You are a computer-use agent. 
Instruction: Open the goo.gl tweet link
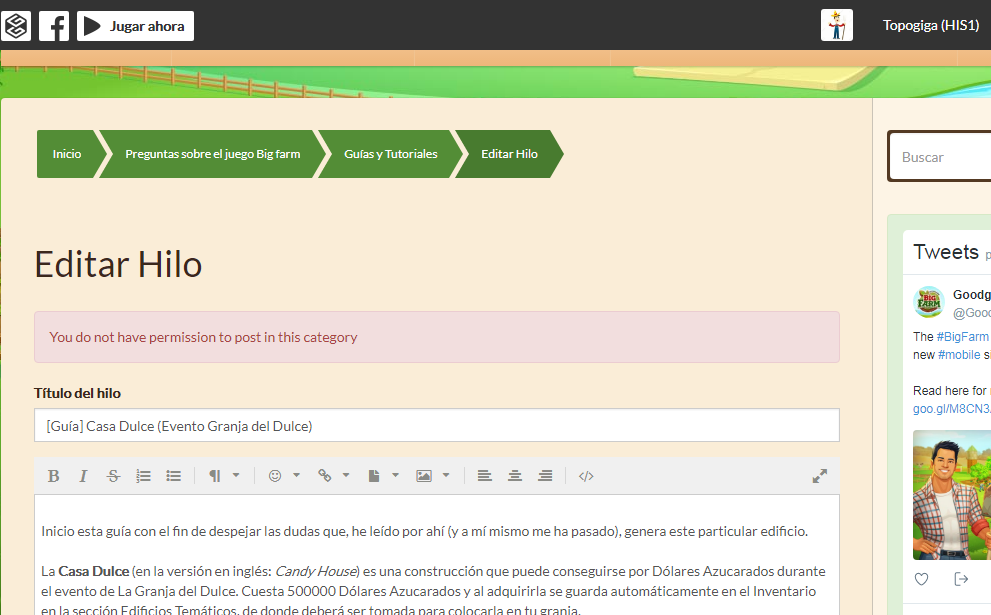(952, 409)
